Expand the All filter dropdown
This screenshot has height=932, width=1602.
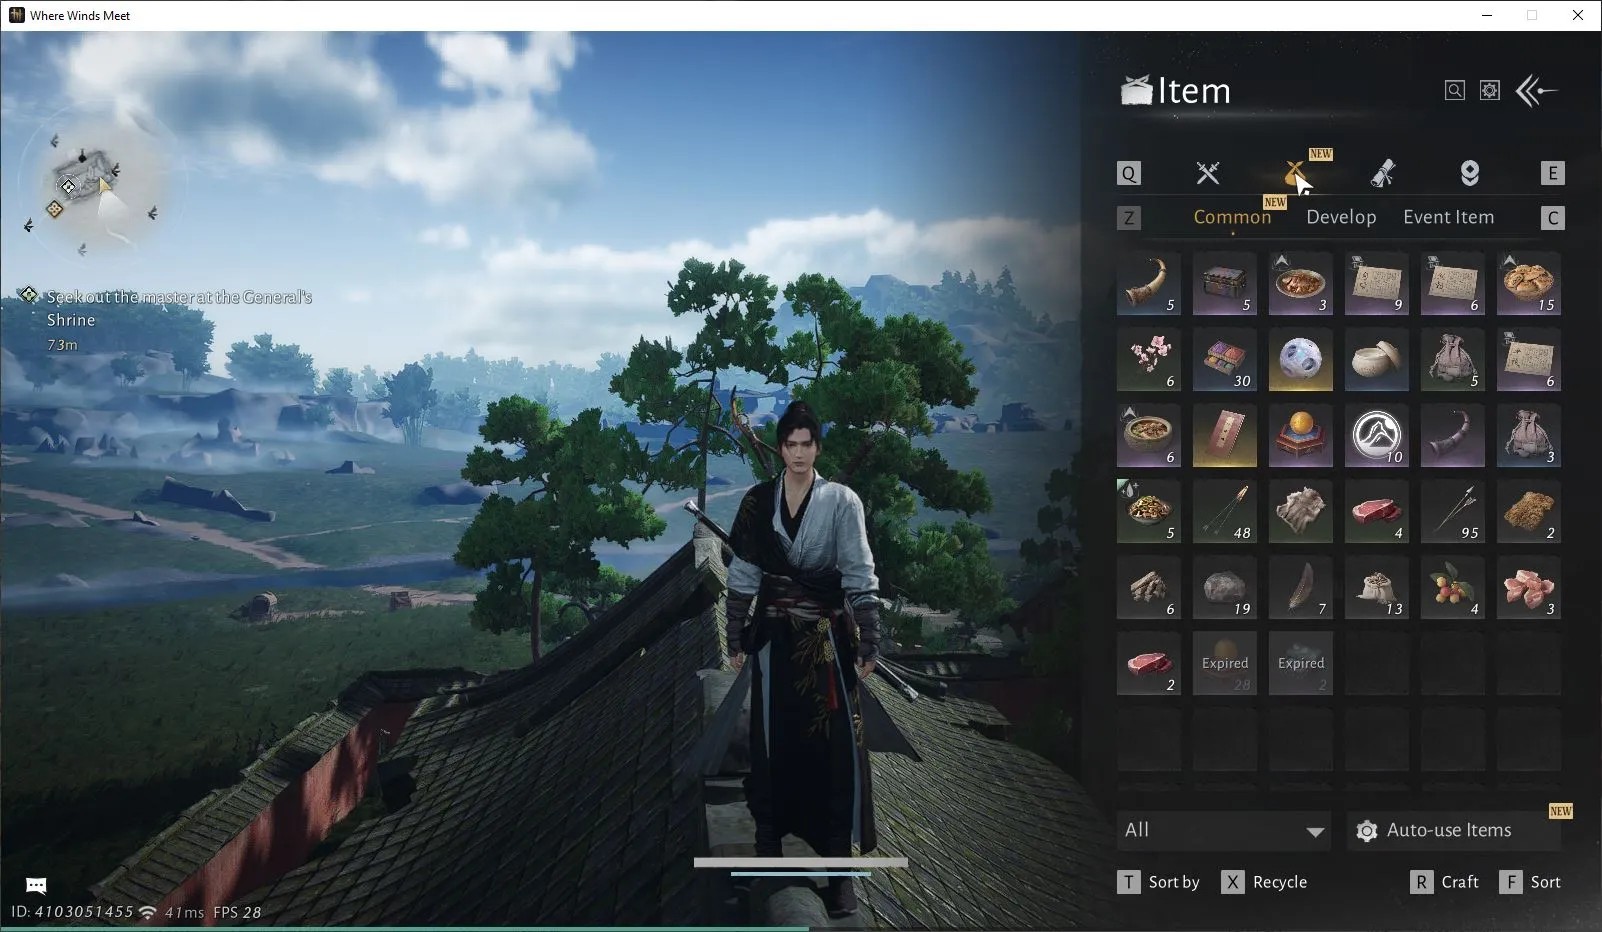[1224, 831]
